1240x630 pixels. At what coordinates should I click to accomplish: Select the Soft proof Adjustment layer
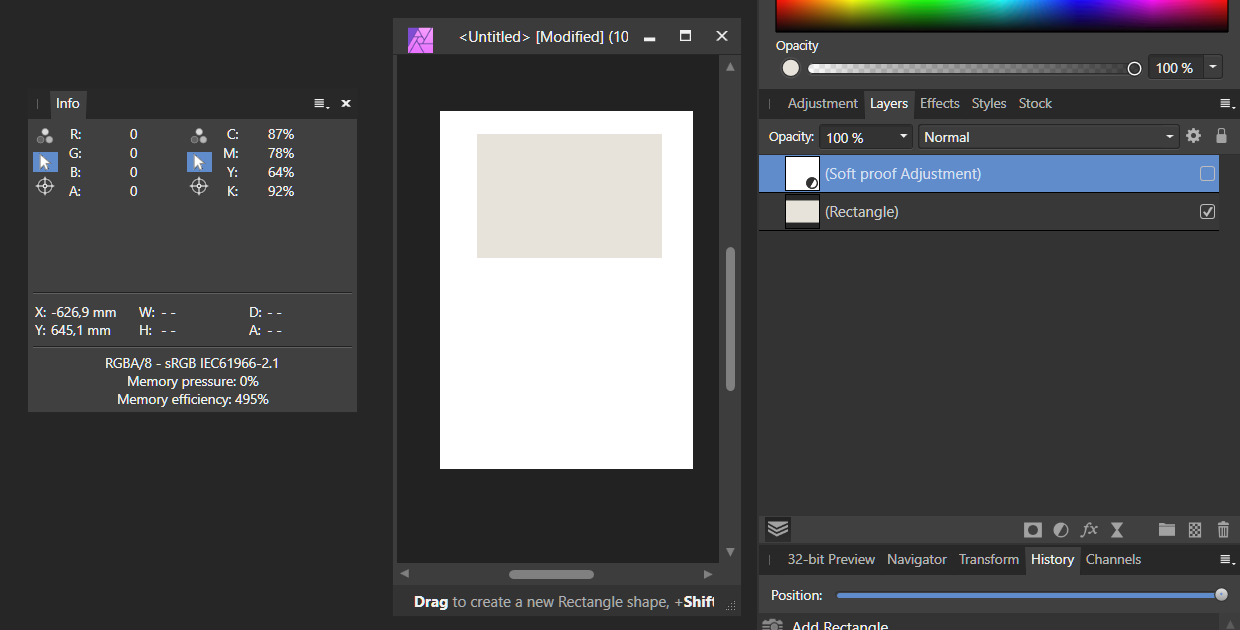click(x=930, y=173)
